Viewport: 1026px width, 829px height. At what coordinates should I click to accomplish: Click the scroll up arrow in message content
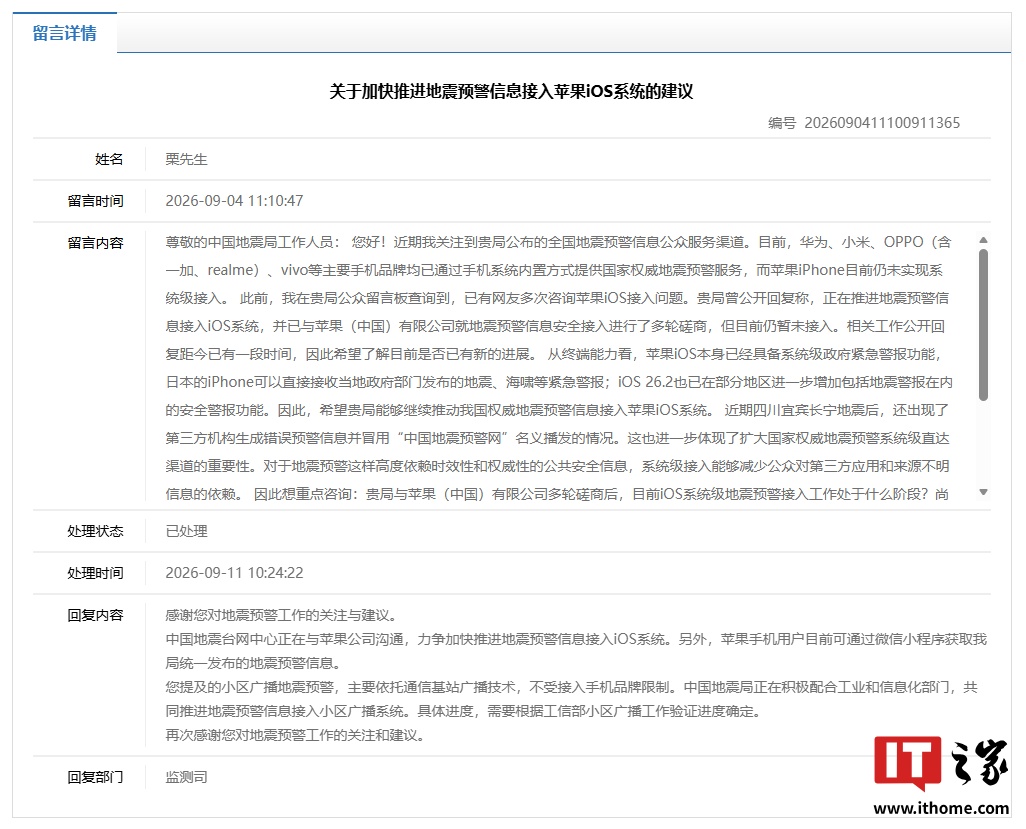click(983, 240)
